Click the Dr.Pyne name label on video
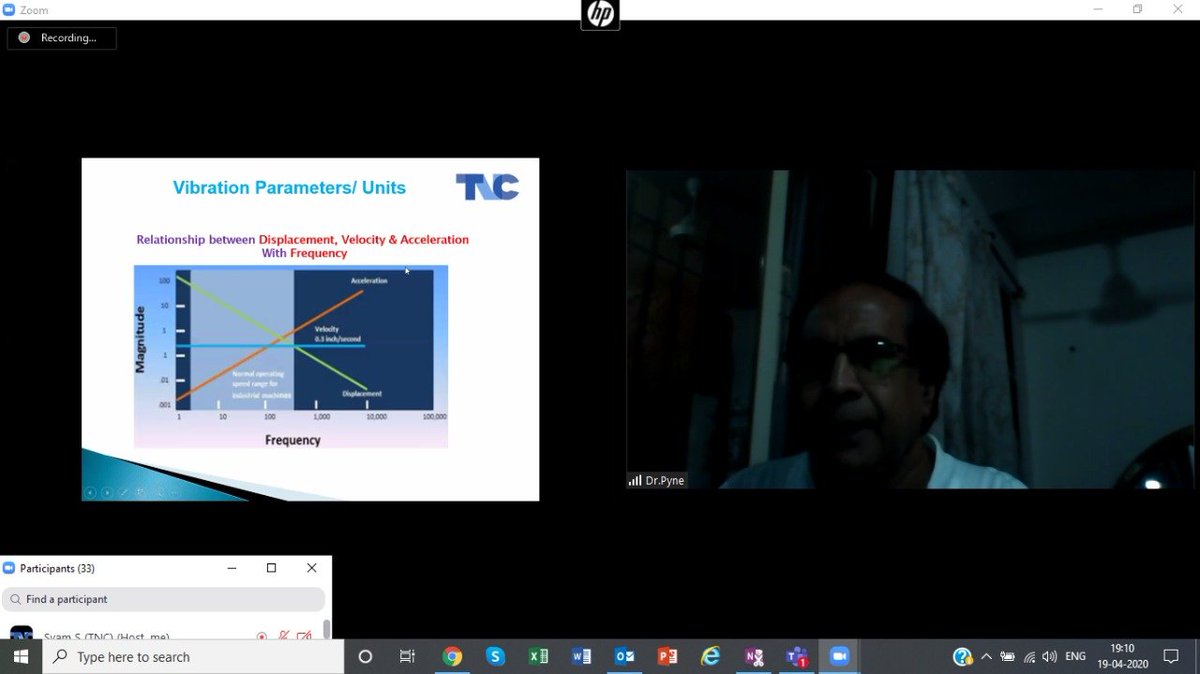 pos(666,481)
